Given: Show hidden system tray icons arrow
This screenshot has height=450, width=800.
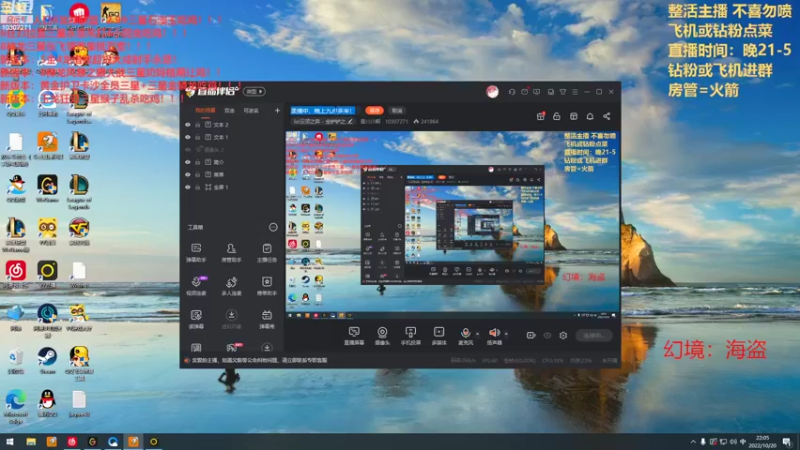Looking at the screenshot, I should [692, 442].
